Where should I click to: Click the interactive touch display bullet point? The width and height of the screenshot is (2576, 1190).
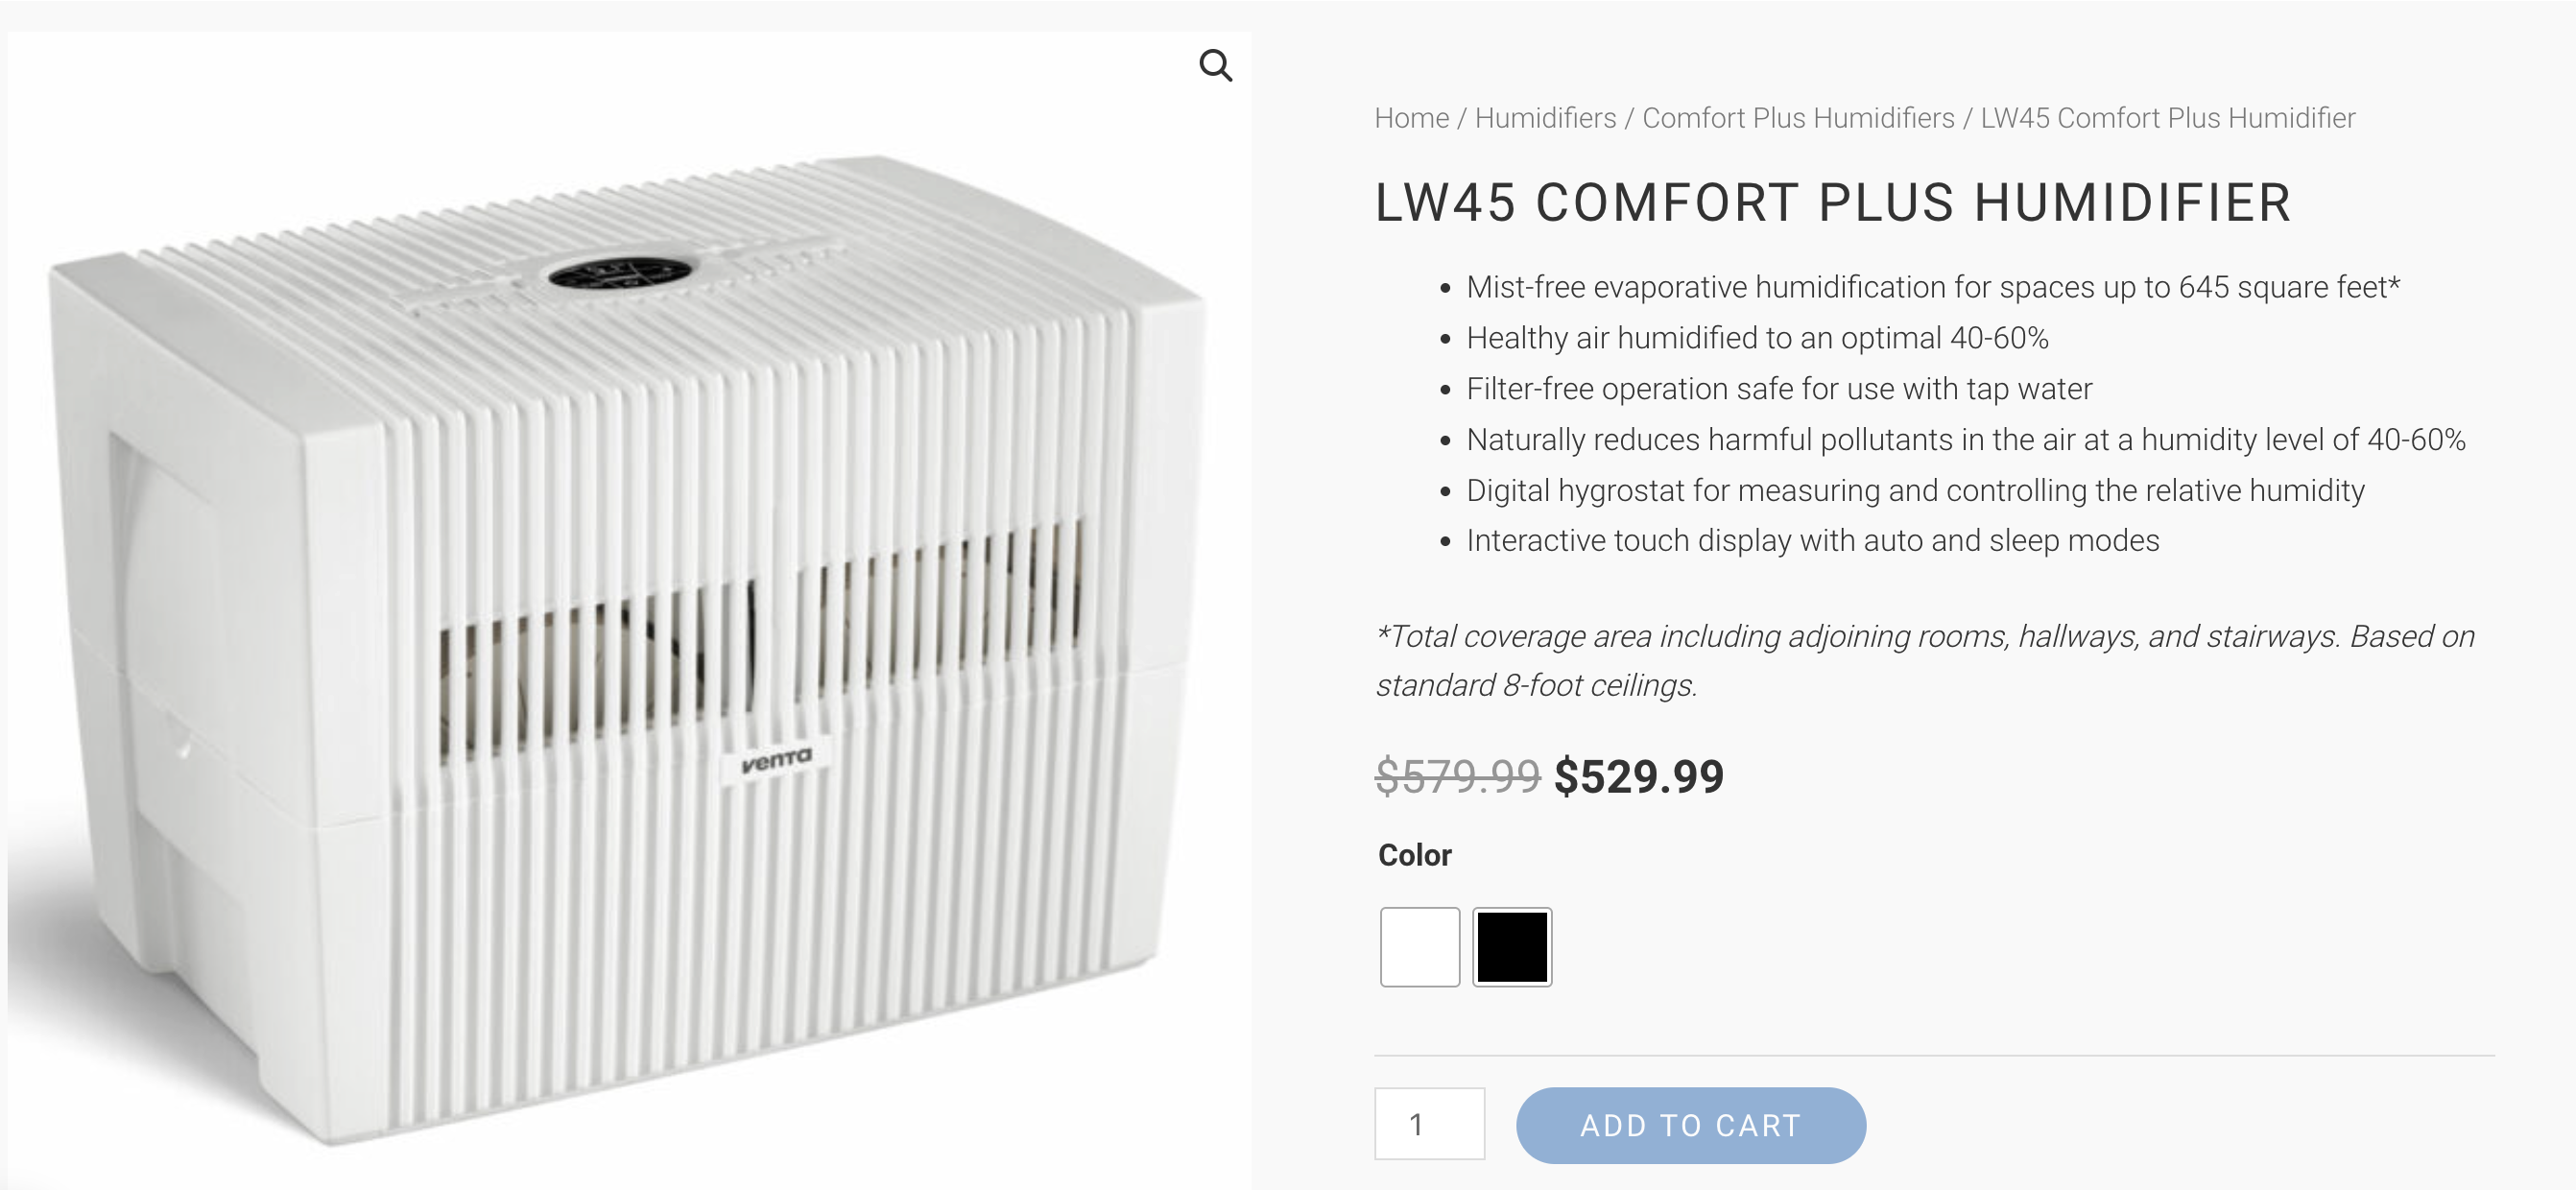pos(1812,541)
